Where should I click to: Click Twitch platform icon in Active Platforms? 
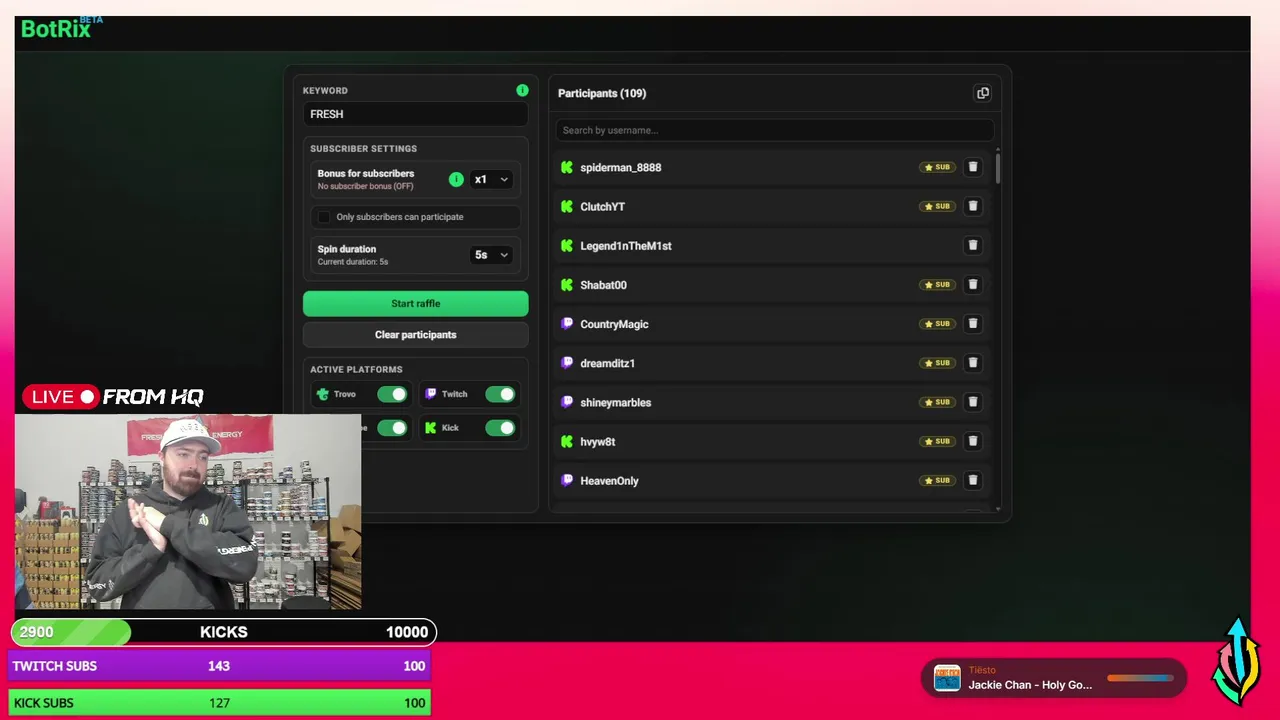point(431,394)
